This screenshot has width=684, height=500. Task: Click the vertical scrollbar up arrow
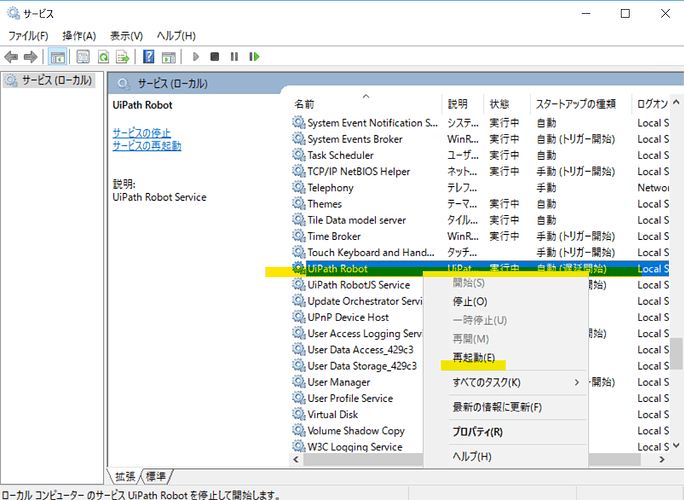coord(676,102)
